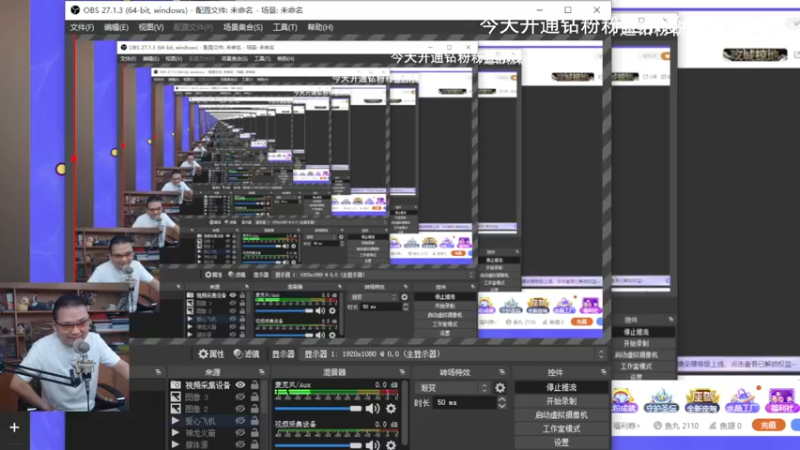Open the 显示器 1: 1920x1080 display dropdown
The height and width of the screenshot is (450, 800).
453,354
